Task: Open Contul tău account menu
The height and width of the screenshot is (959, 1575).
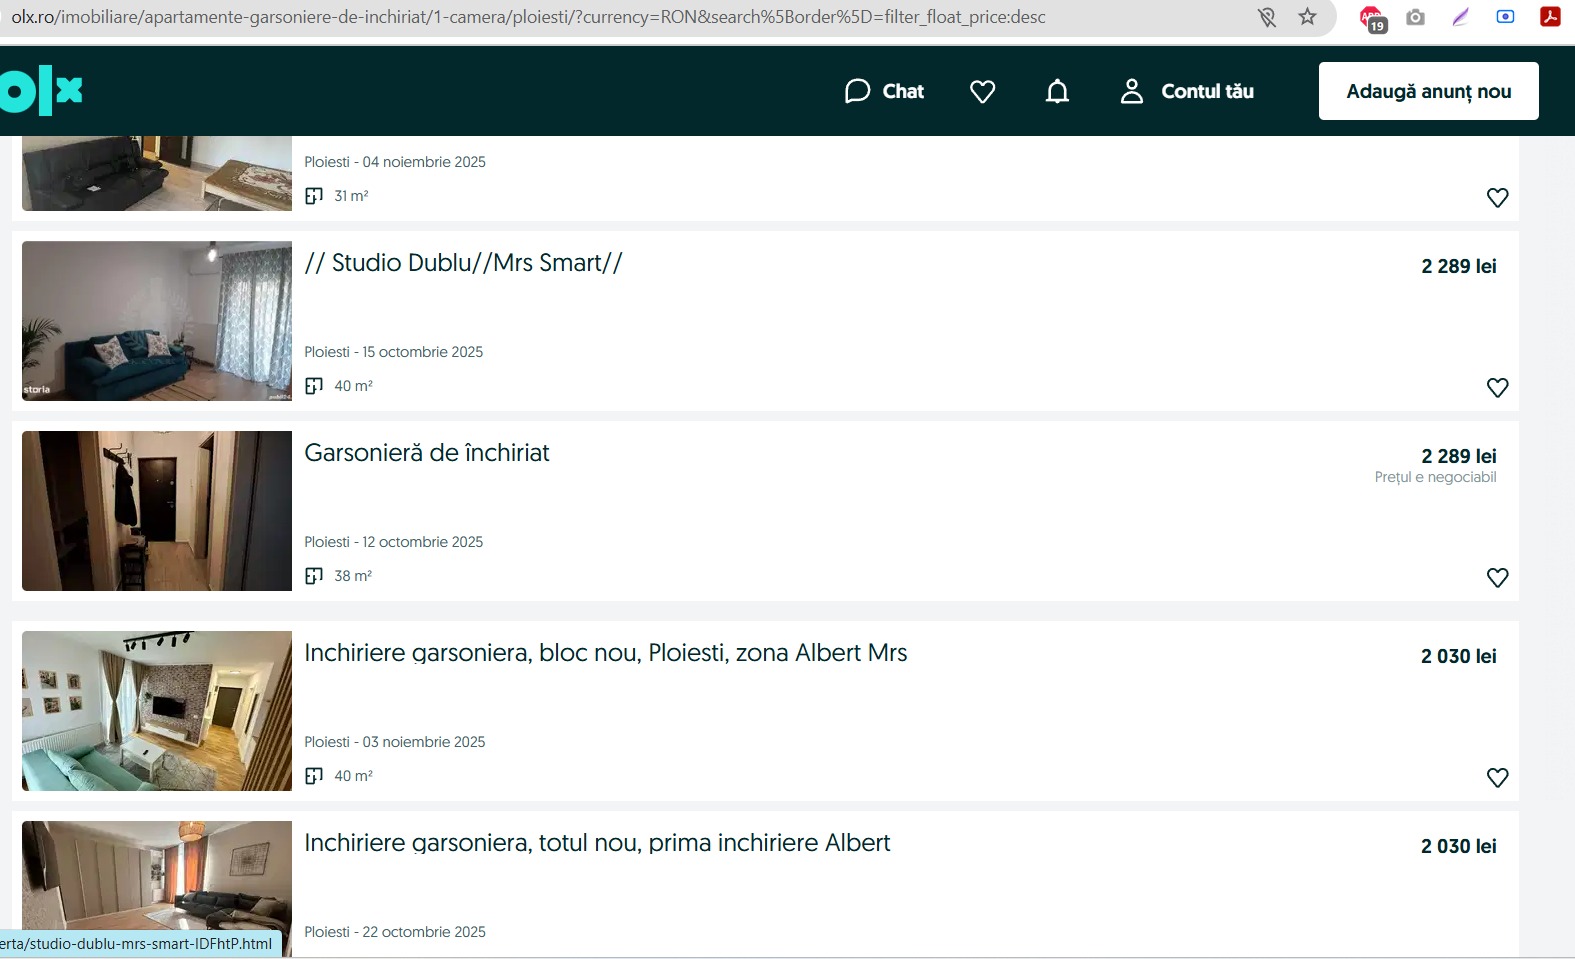Action: click(x=1207, y=91)
